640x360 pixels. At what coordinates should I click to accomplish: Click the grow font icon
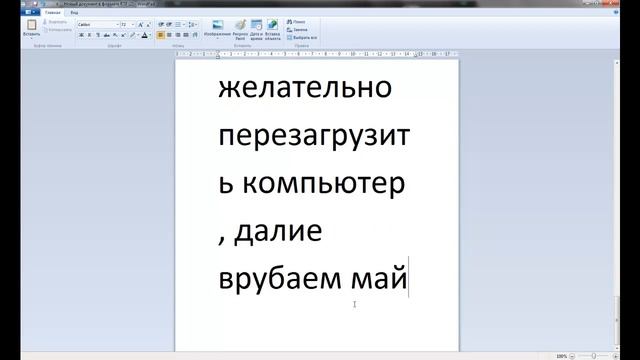click(x=140, y=25)
